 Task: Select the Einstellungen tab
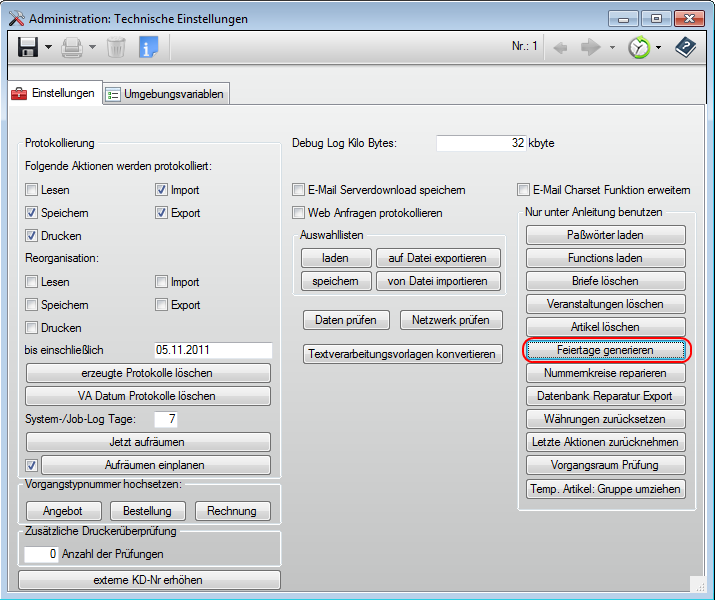coord(54,93)
